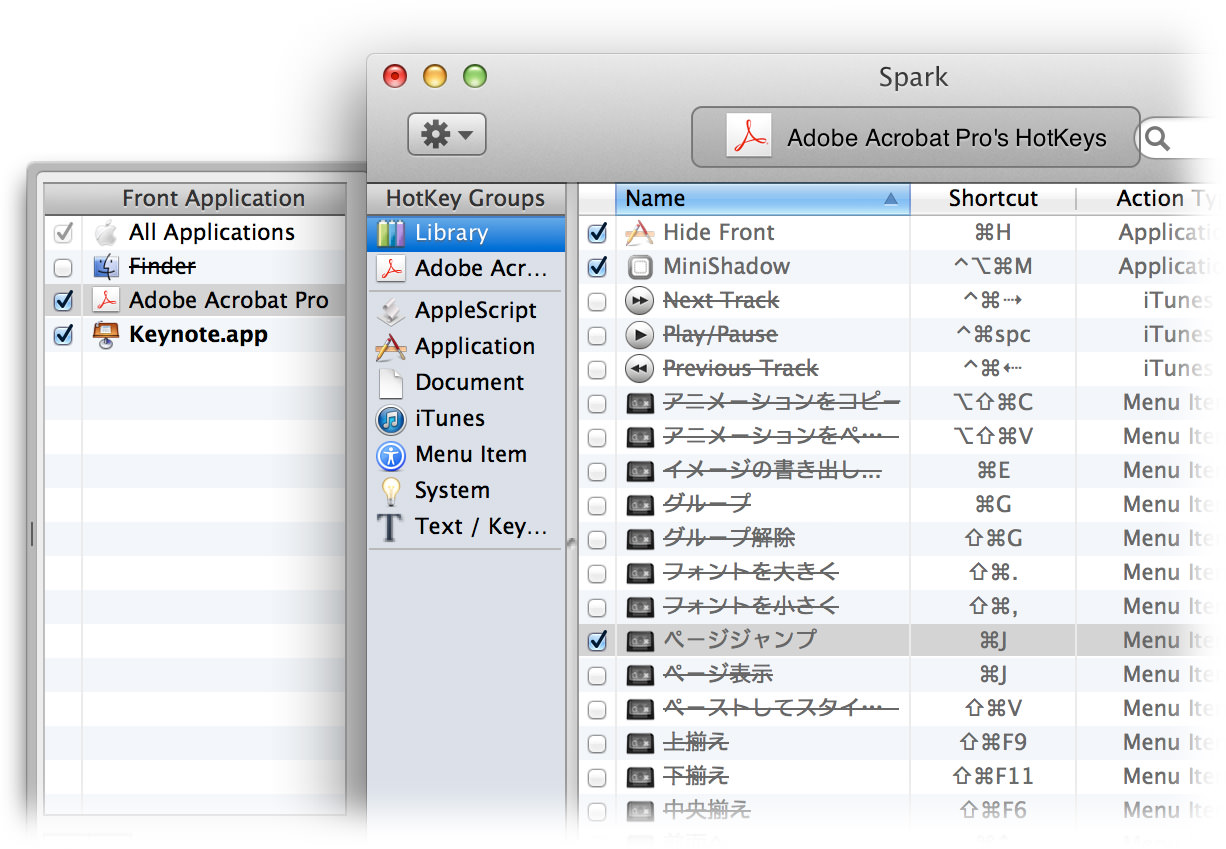Enable the グループ解除 hotkey checkbox
The image size is (1226, 849).
[x=597, y=539]
